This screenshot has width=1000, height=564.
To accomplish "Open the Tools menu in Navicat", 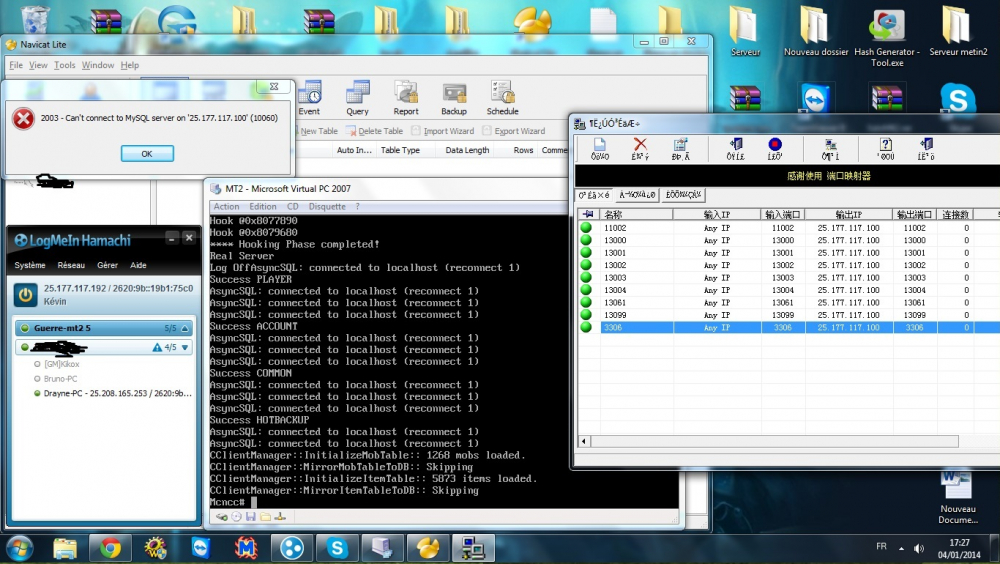I will click(64, 65).
